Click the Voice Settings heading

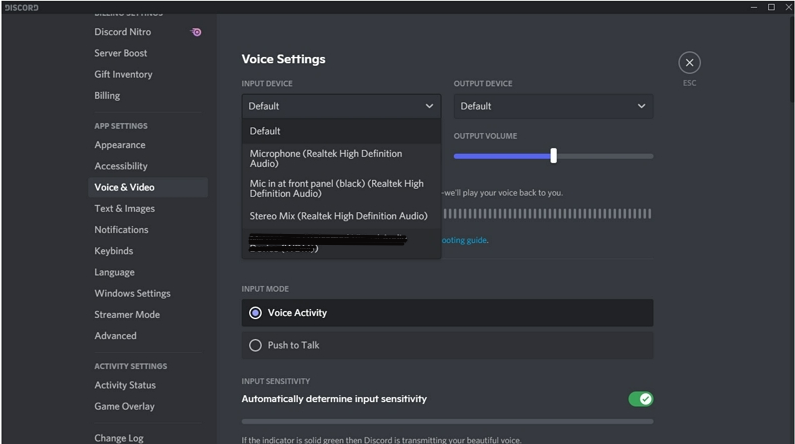(x=283, y=59)
